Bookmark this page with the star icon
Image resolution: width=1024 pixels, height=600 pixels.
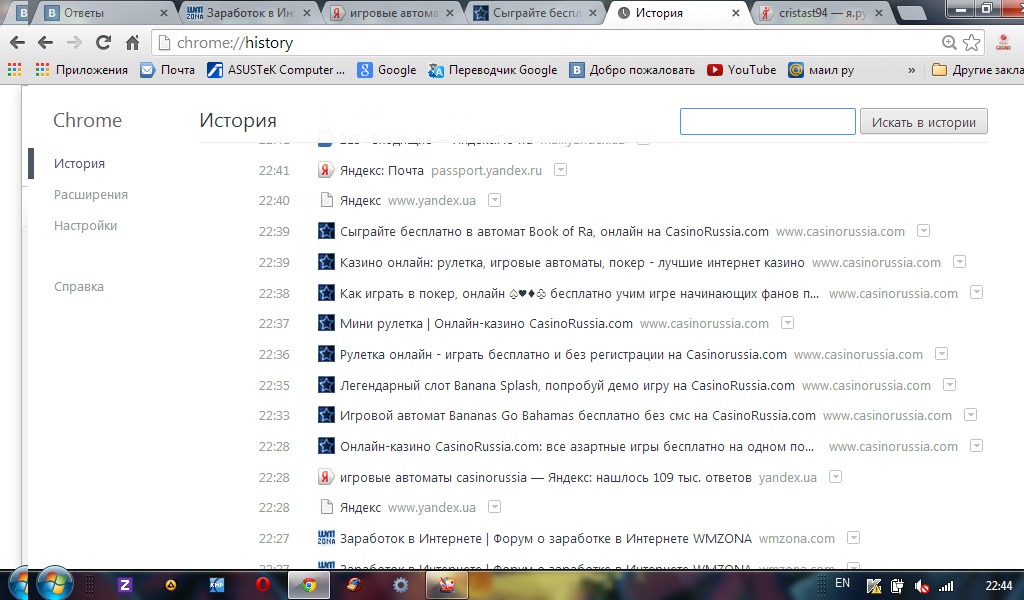point(972,43)
